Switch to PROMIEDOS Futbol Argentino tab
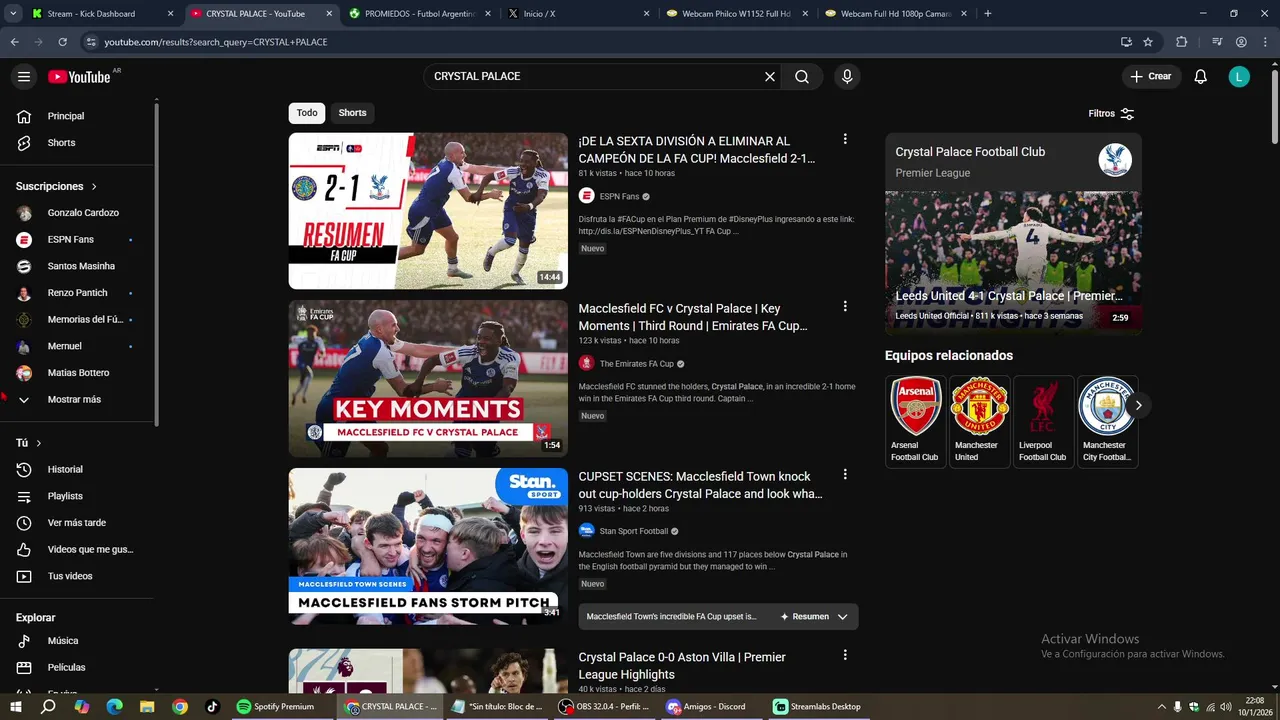Screen dimensions: 1280x720 click(x=418, y=14)
